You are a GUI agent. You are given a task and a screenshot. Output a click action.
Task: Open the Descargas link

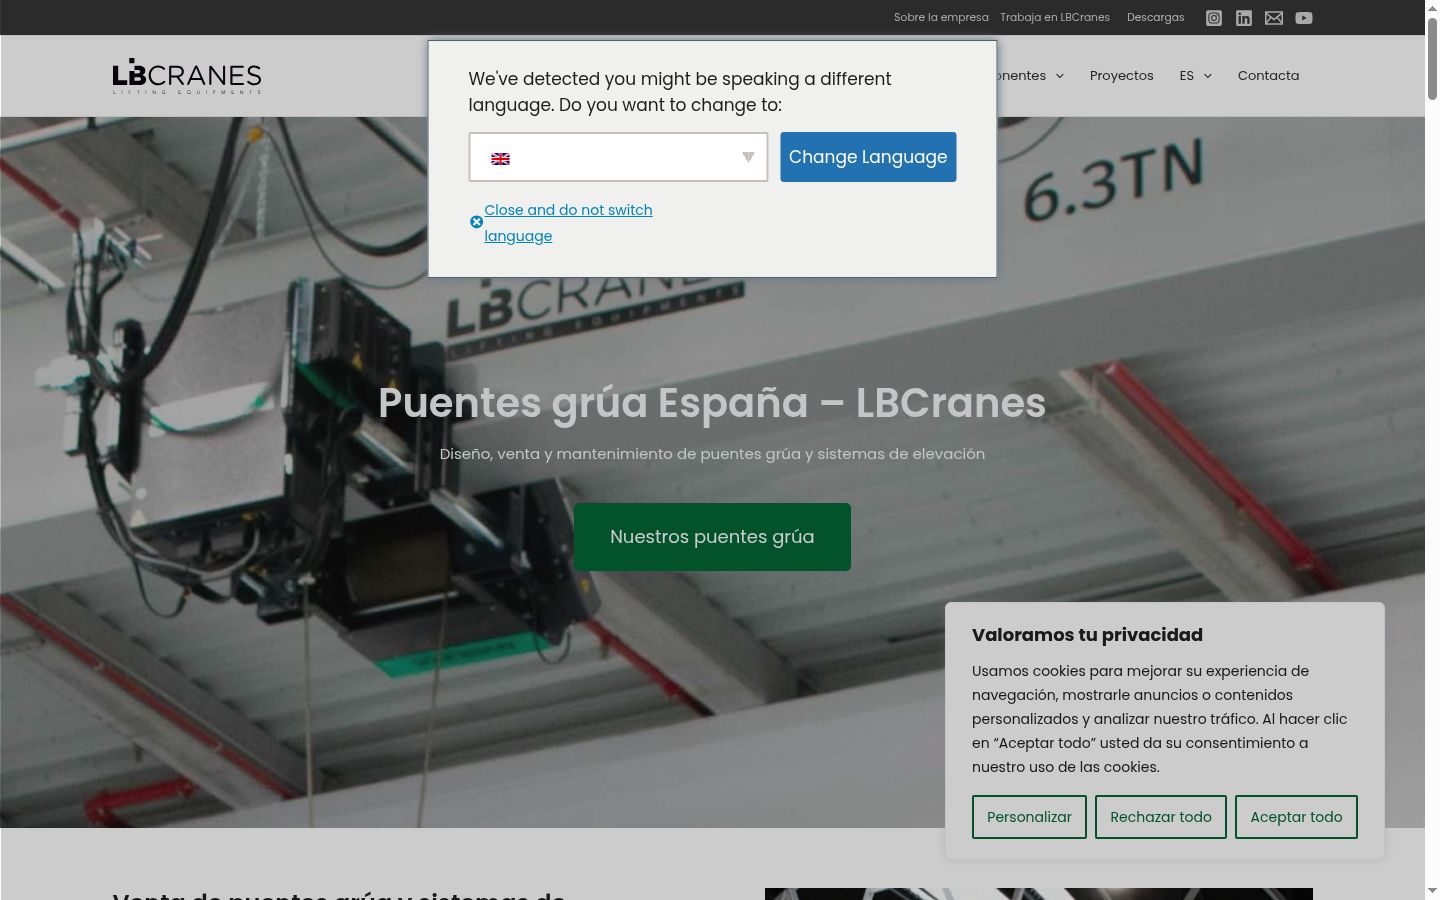tap(1155, 17)
